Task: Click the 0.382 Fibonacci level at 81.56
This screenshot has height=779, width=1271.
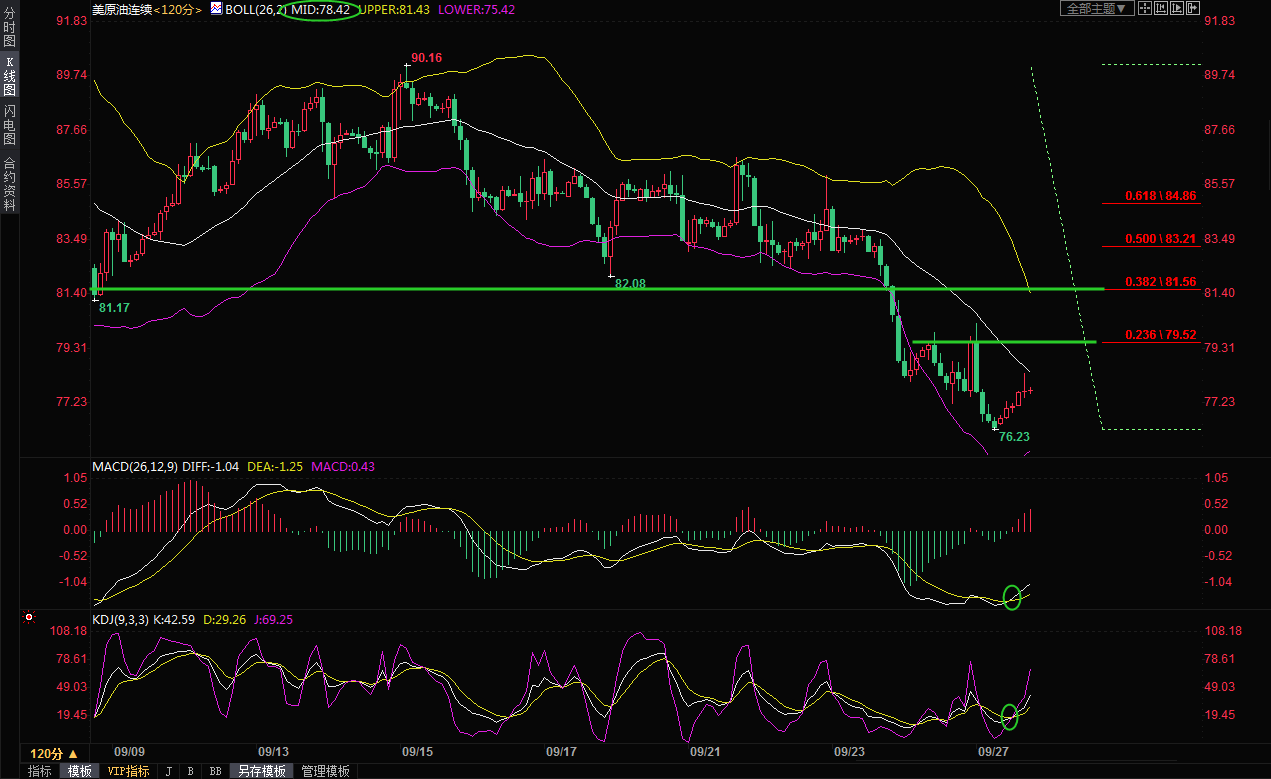Action: click(1160, 282)
